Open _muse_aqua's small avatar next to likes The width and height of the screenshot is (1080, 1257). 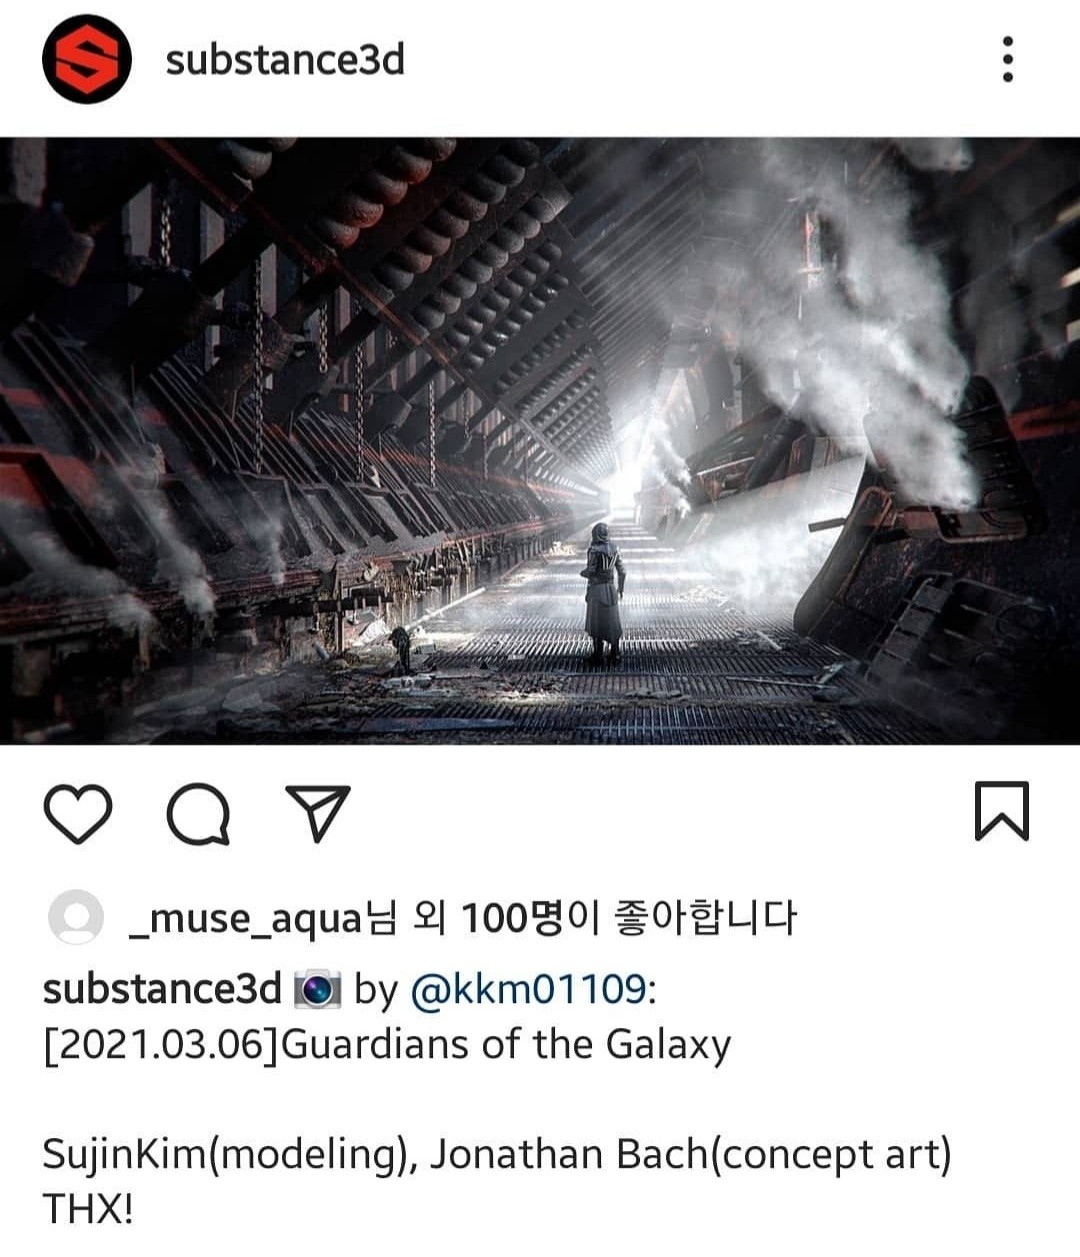pos(75,917)
